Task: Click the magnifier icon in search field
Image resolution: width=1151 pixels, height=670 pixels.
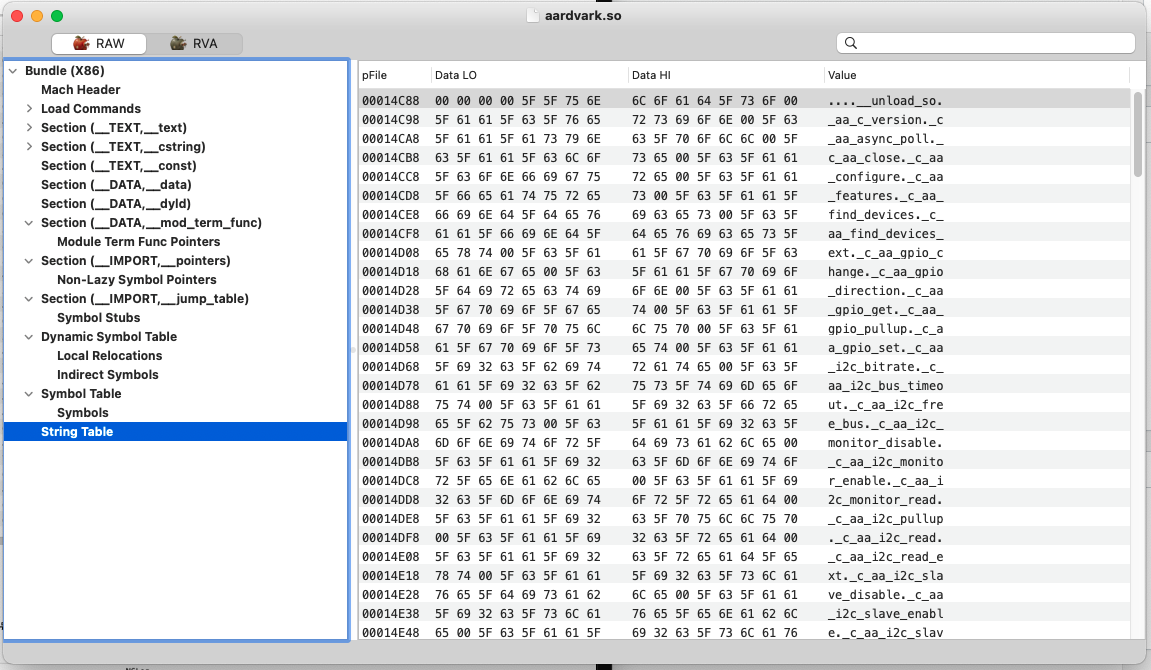Action: tap(851, 43)
